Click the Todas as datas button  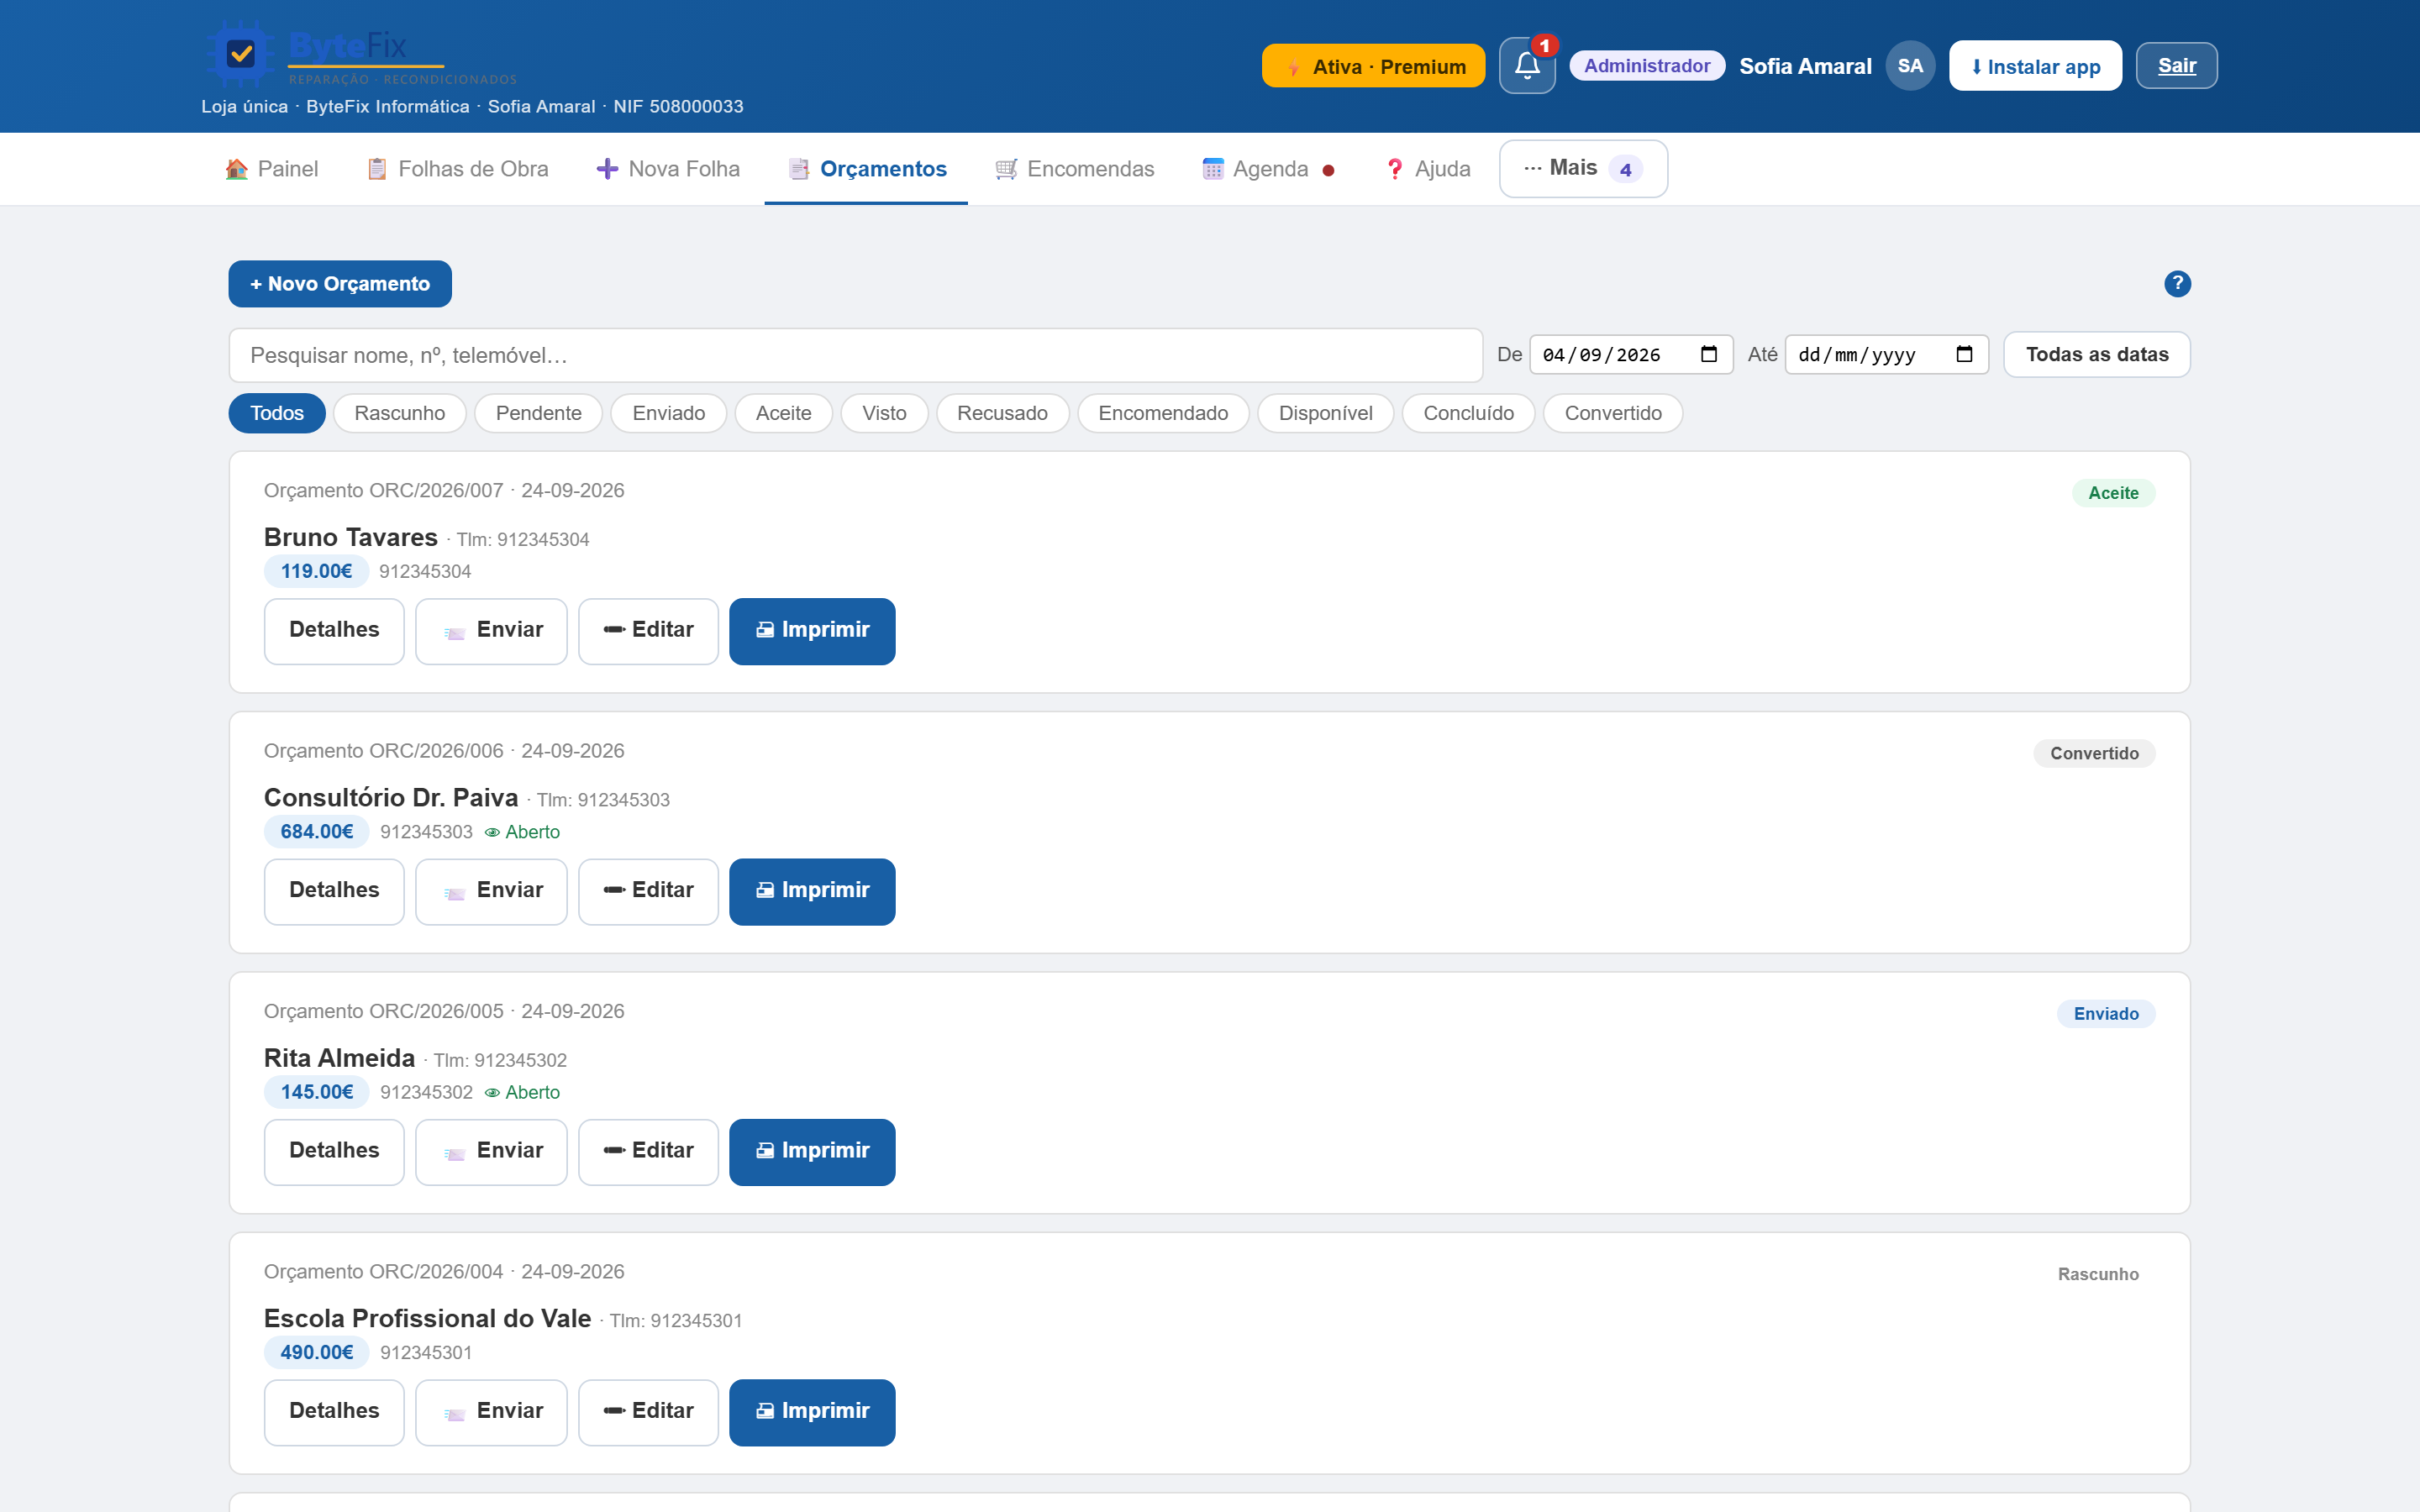[x=2096, y=355]
